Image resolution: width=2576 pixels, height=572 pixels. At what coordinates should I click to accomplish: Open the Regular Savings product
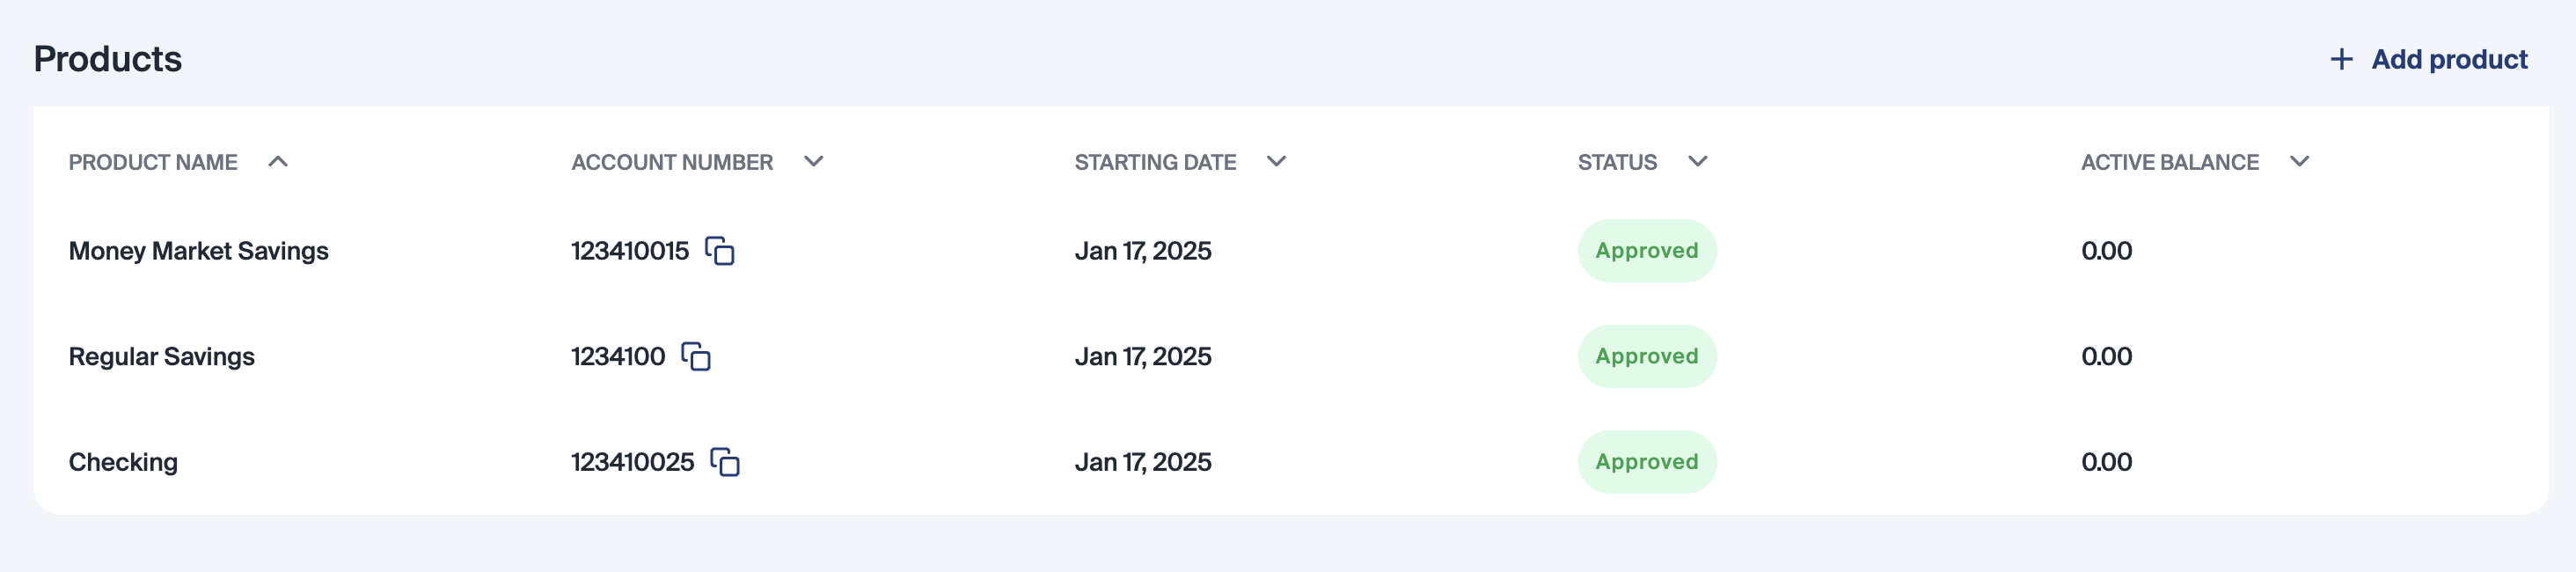pos(161,357)
